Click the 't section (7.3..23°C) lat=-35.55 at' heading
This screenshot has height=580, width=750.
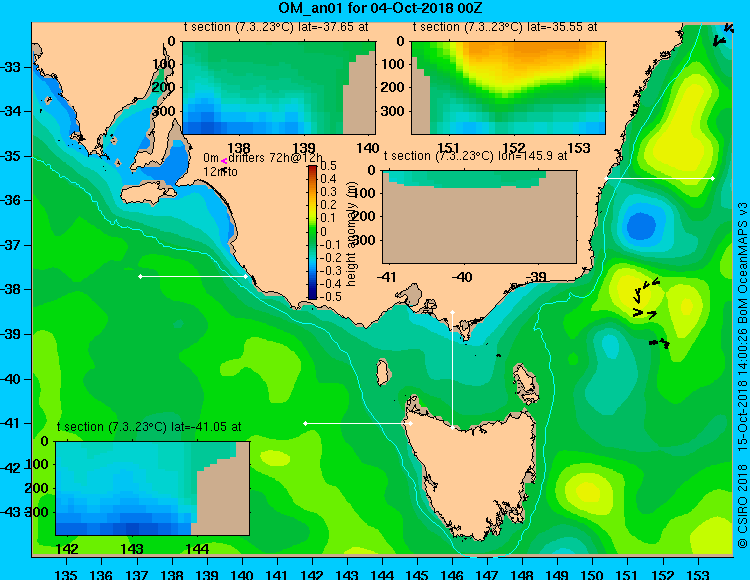pyautogui.click(x=505, y=27)
